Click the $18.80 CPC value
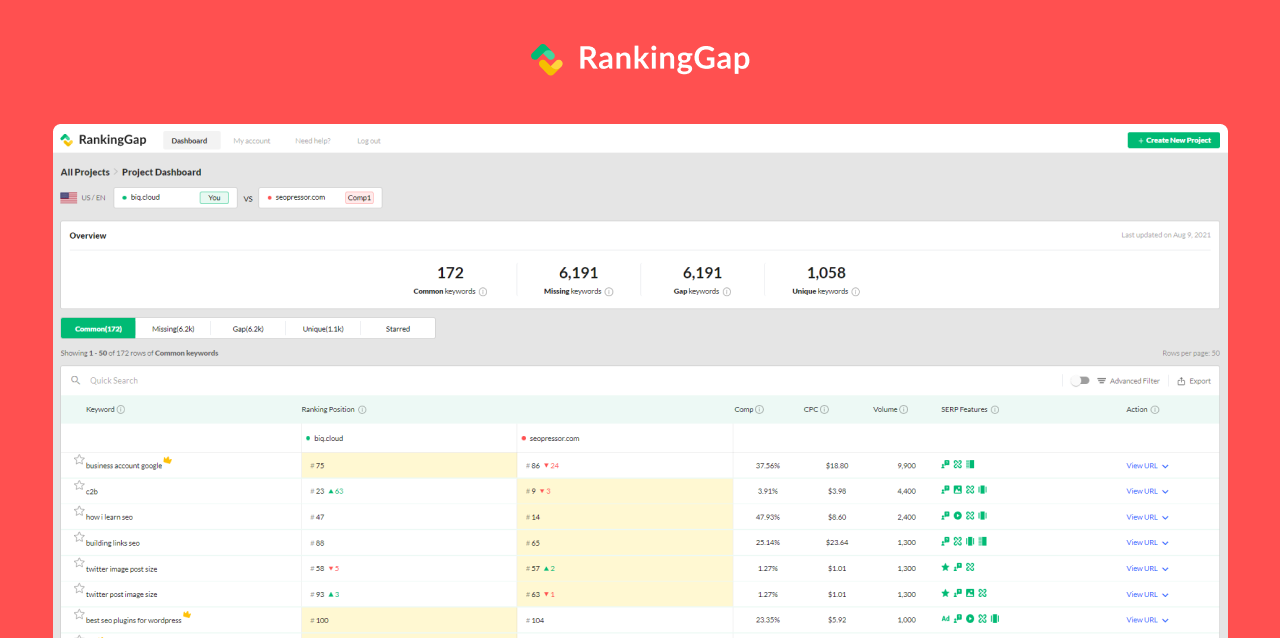1280x638 pixels. (x=837, y=466)
